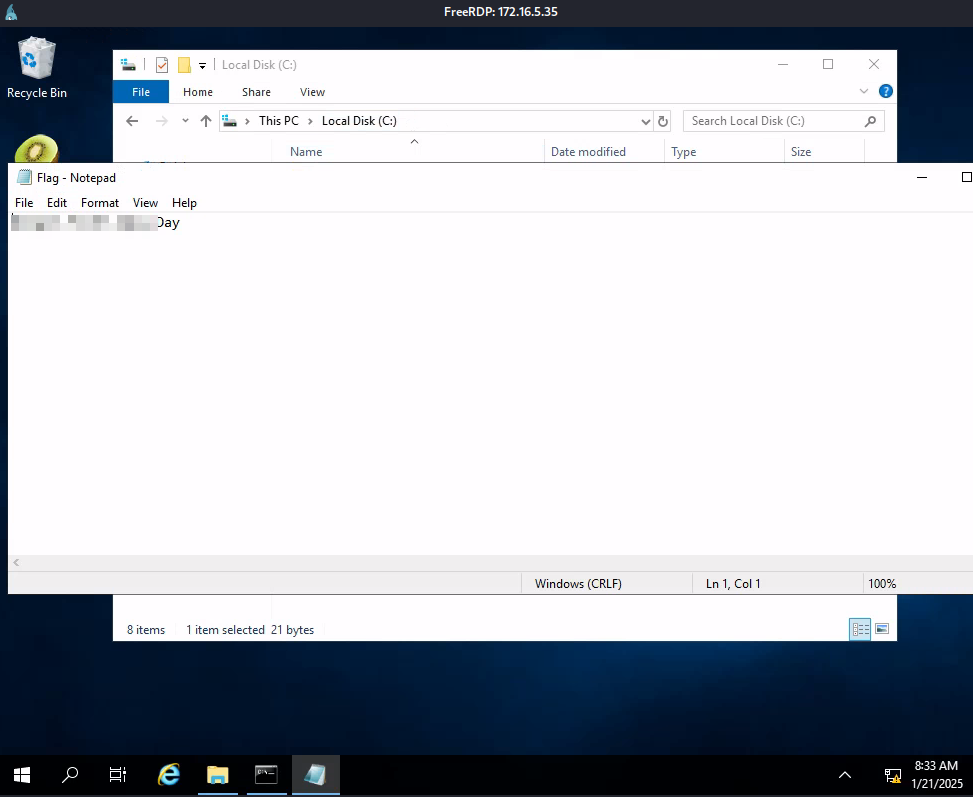This screenshot has height=797, width=973.
Task: Click the blue File button in Explorer
Action: pyautogui.click(x=141, y=92)
